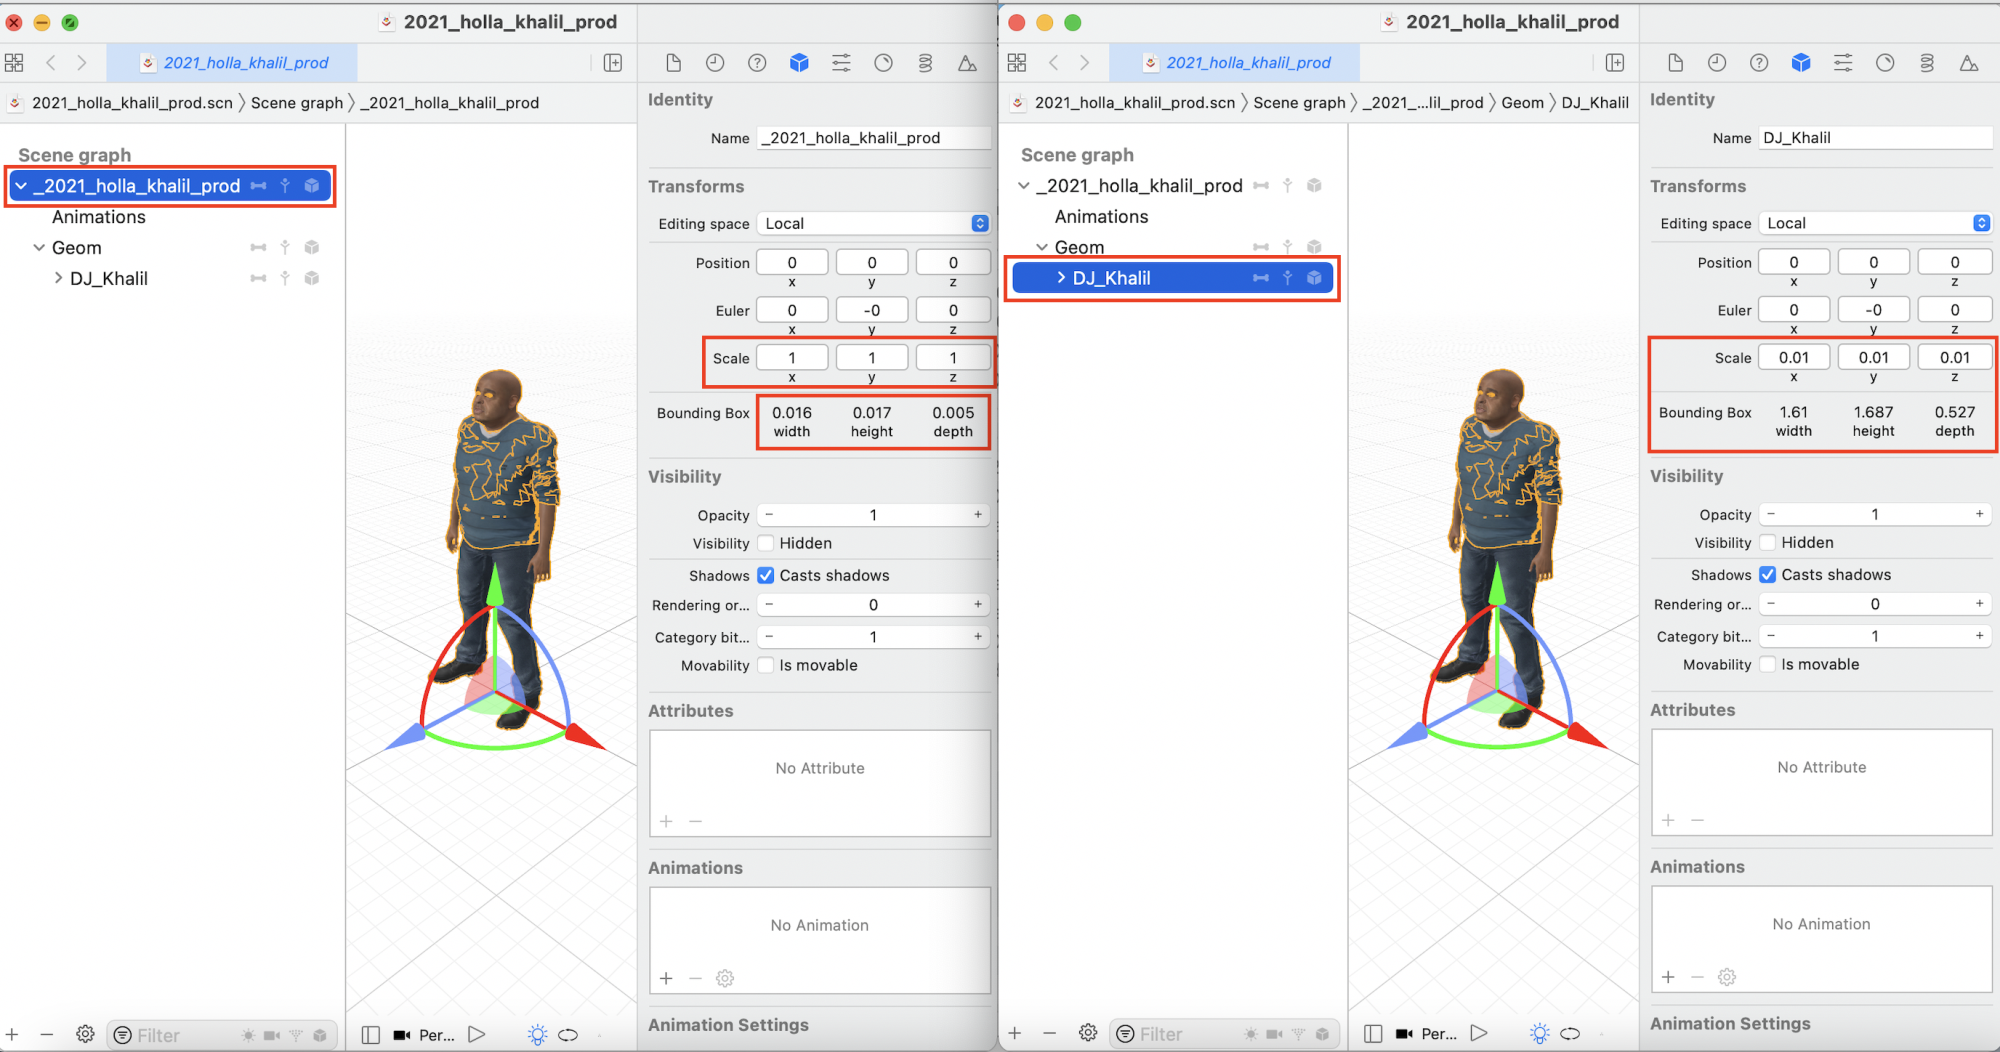Go back in left window navigation

click(x=50, y=62)
